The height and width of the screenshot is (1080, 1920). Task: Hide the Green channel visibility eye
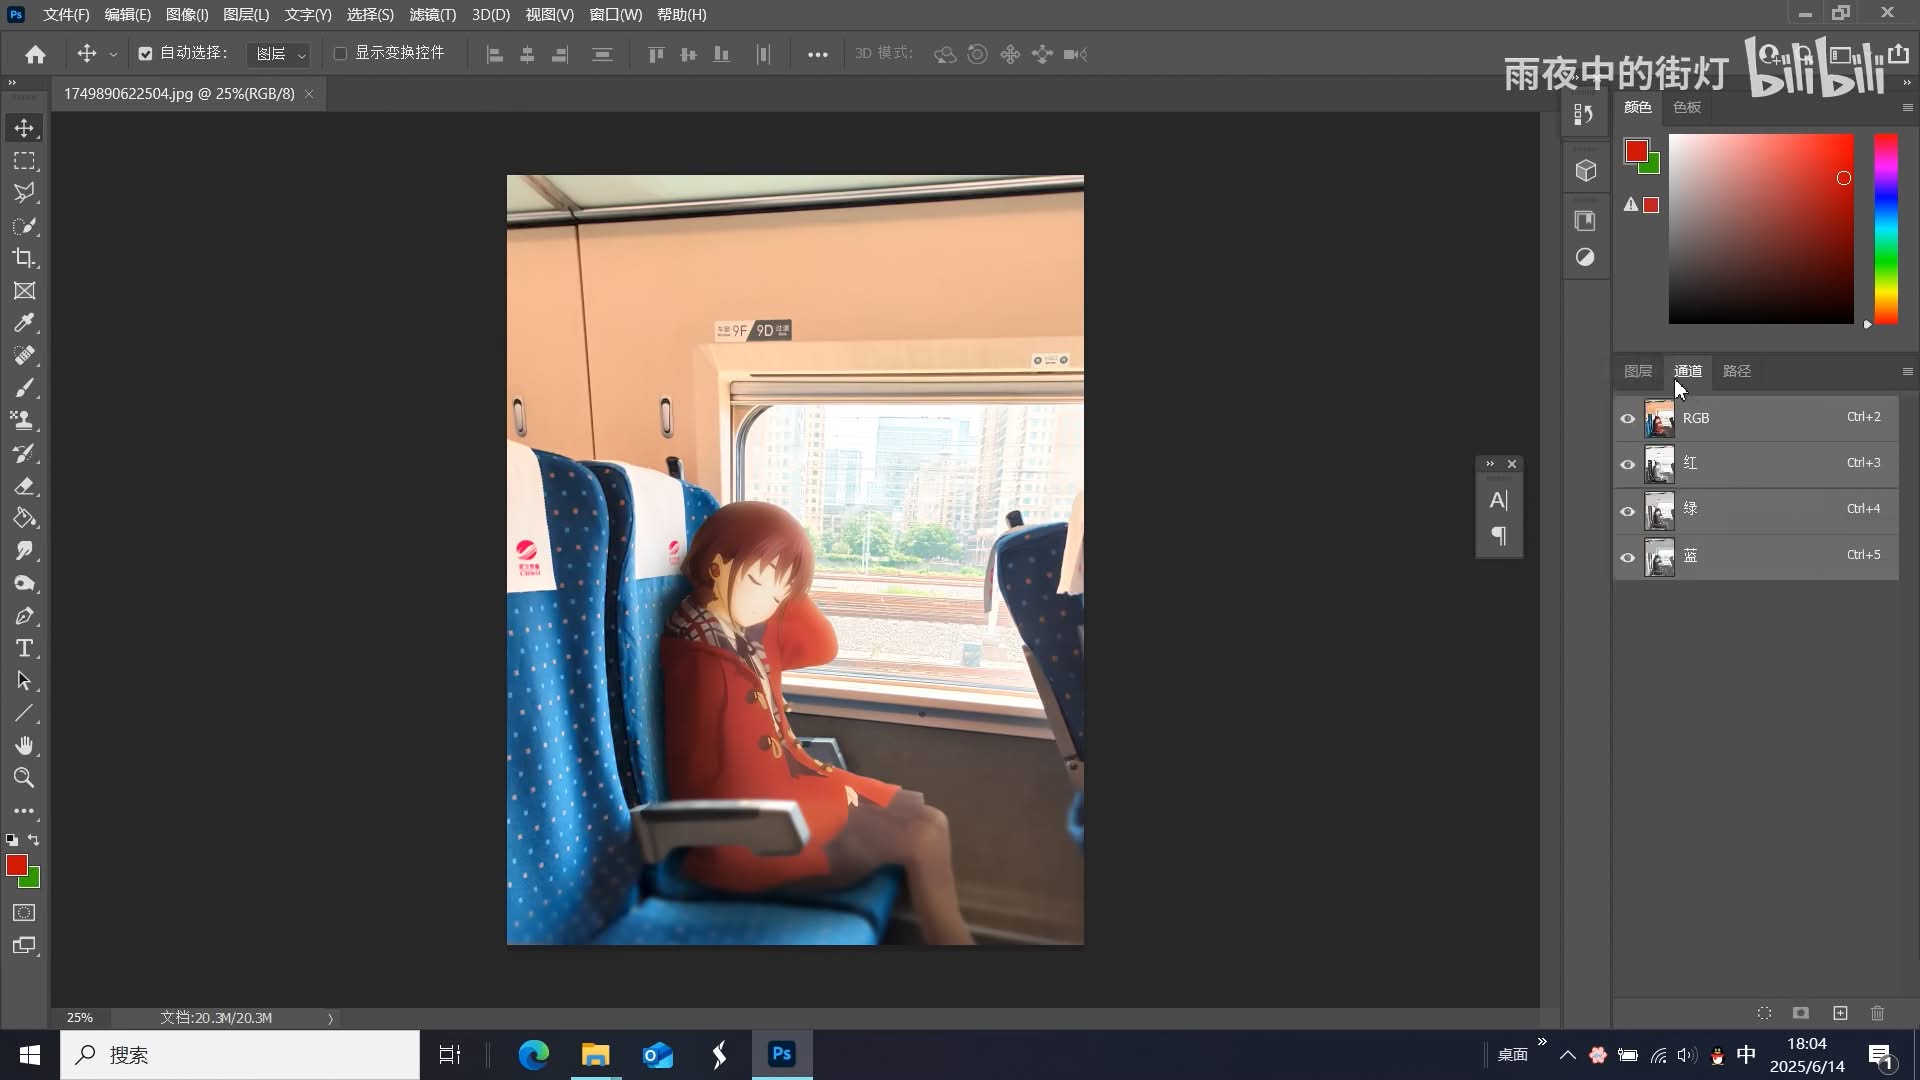click(x=1627, y=511)
